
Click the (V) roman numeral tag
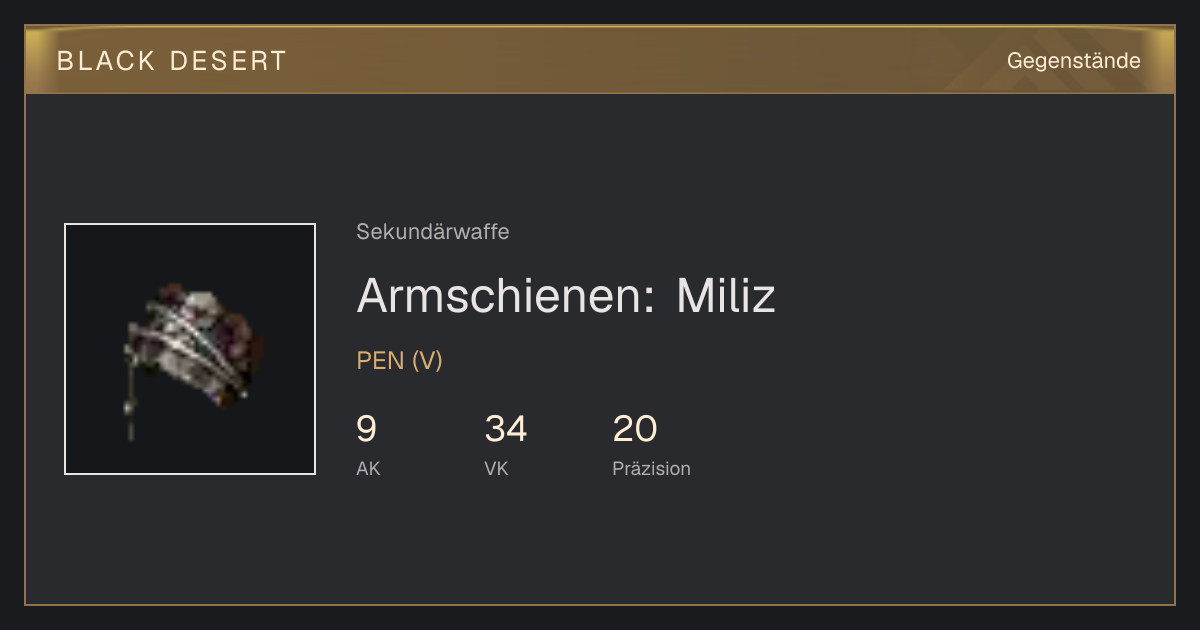[x=427, y=361]
